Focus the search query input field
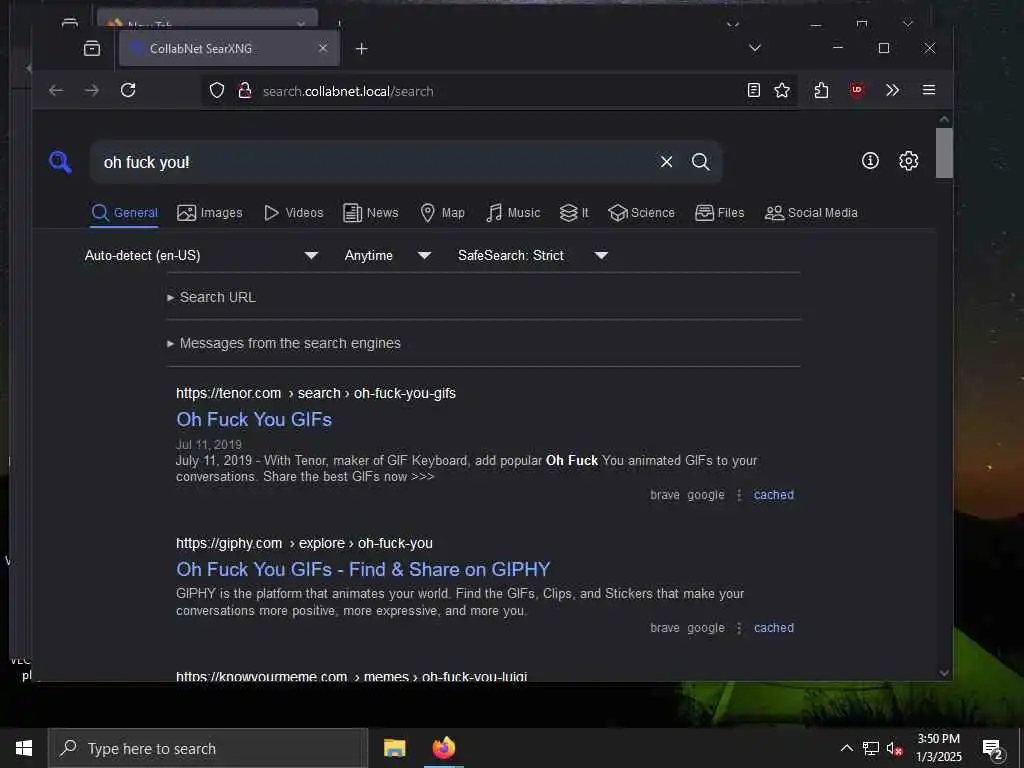The width and height of the screenshot is (1024, 768). coord(376,162)
